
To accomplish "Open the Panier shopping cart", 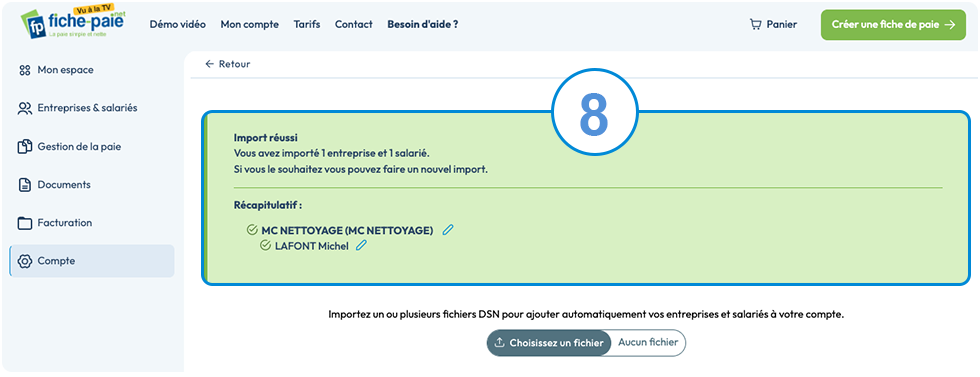I will tap(773, 24).
